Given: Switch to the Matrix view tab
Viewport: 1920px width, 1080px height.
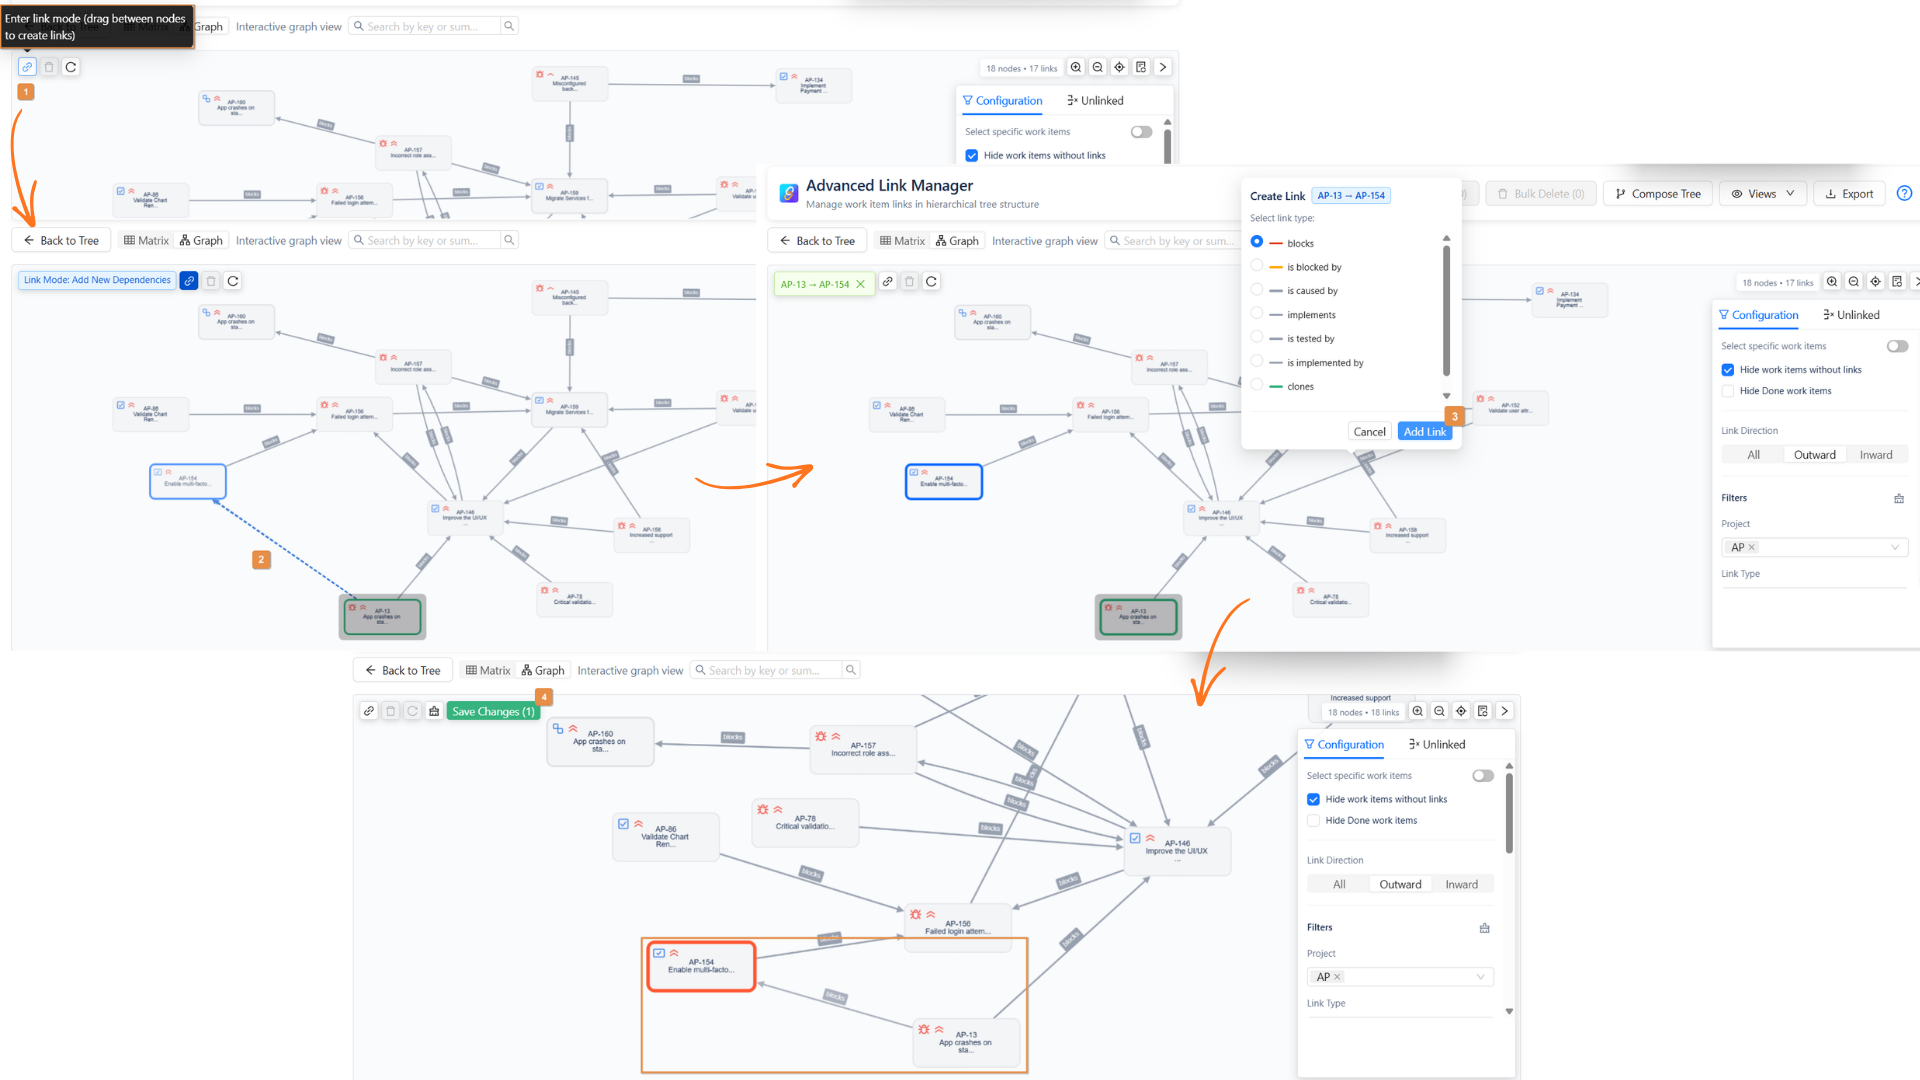Looking at the screenshot, I should point(488,670).
